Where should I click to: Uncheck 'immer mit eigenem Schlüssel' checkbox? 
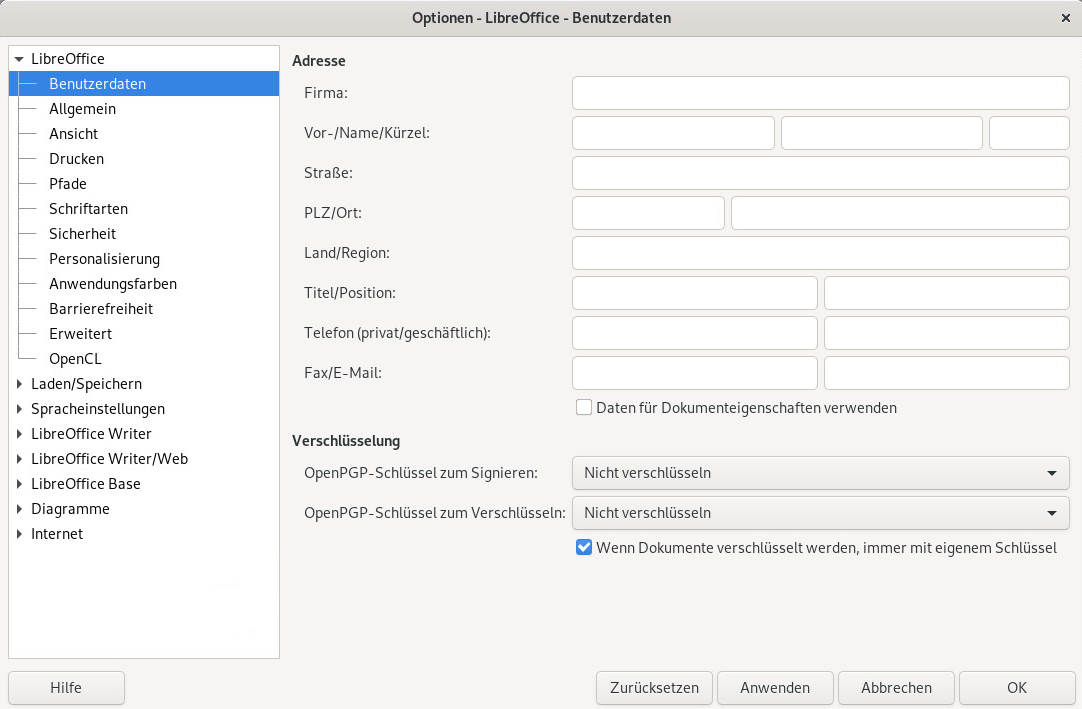tap(584, 547)
